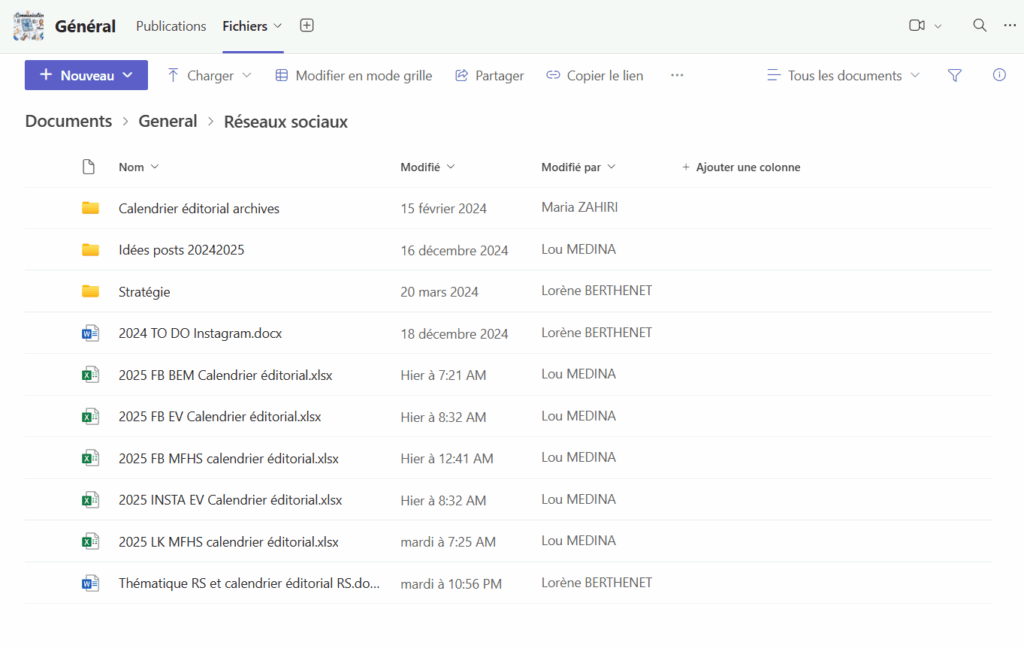Open the filter pane funnel icon

pyautogui.click(x=955, y=76)
